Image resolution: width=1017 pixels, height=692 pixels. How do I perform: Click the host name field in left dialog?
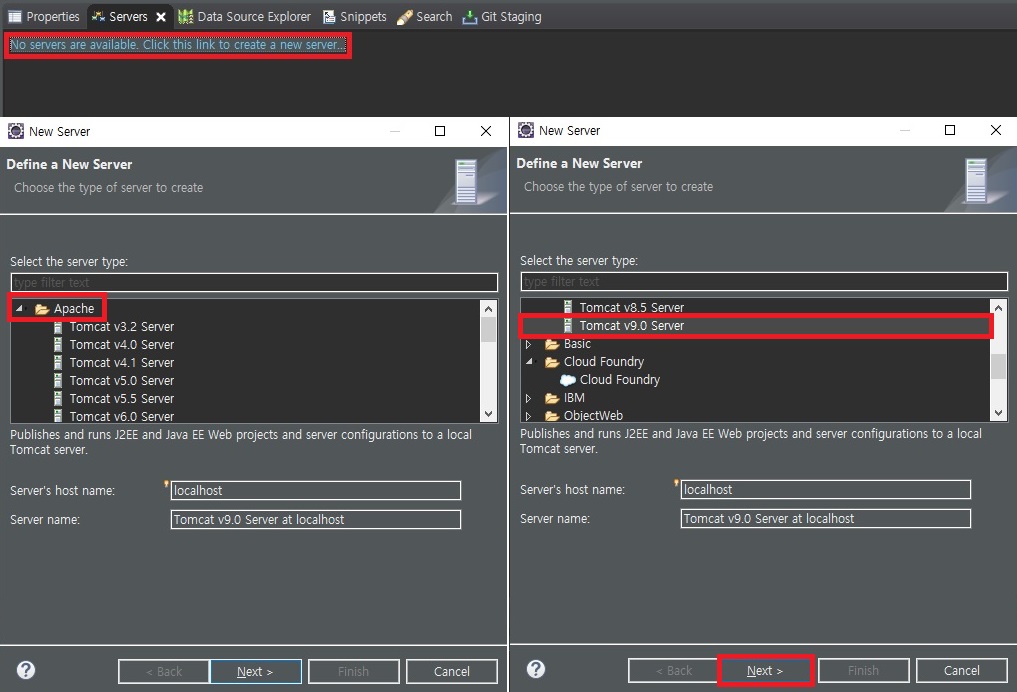(316, 490)
